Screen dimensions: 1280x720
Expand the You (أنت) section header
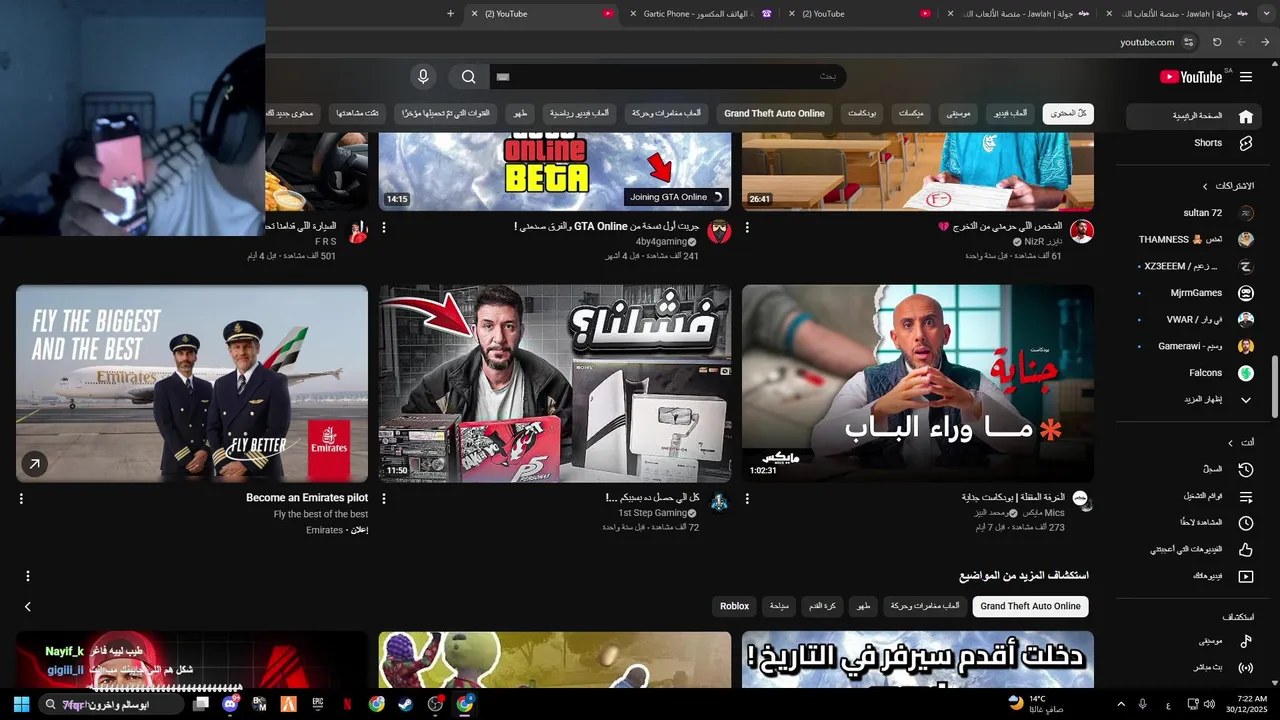coord(1241,442)
